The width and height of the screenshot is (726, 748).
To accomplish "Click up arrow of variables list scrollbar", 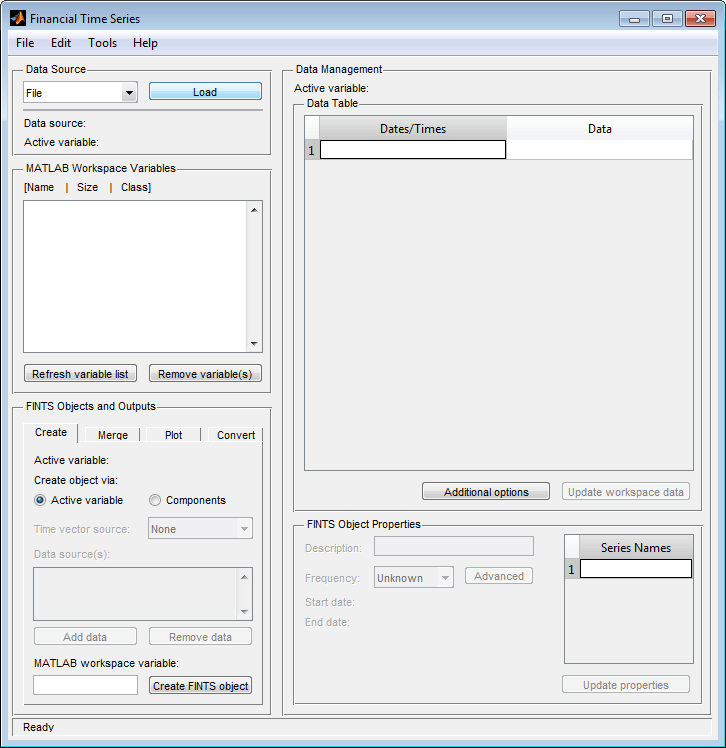I will pos(254,210).
